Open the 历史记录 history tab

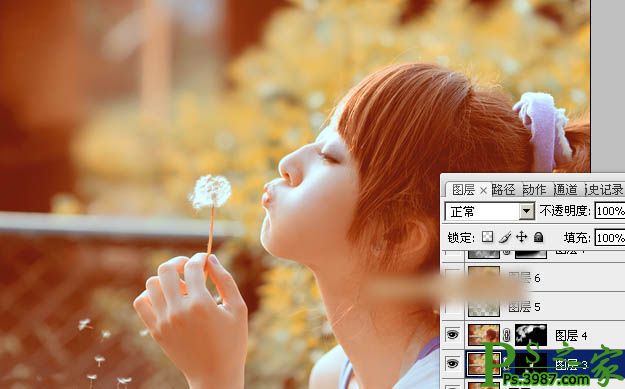point(604,190)
